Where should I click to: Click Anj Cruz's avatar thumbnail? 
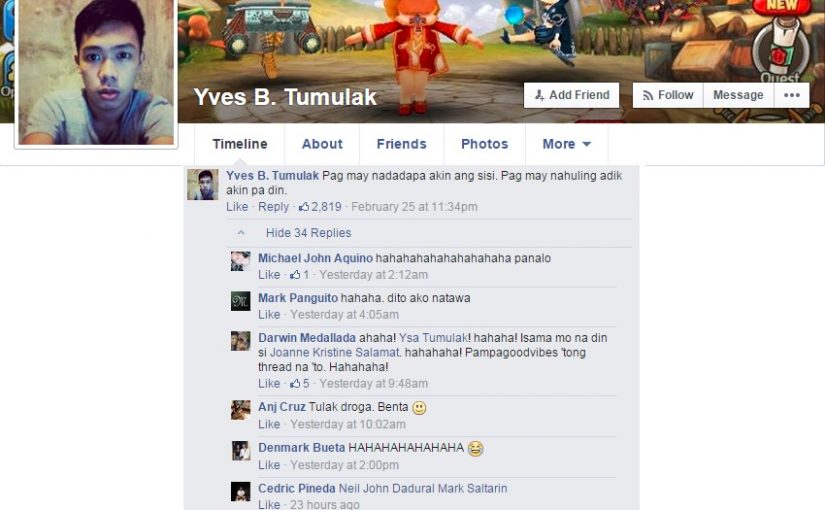point(241,410)
